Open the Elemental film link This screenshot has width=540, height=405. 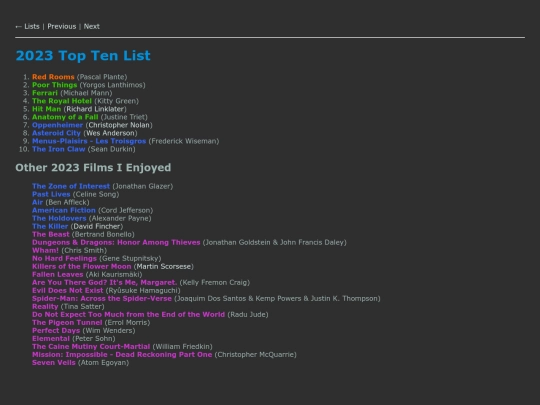tap(51, 339)
